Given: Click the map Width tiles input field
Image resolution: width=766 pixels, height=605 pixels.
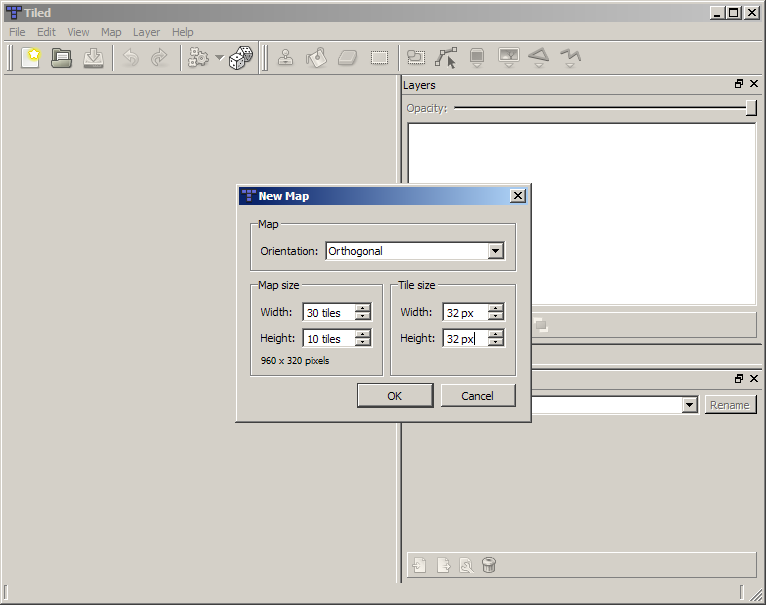Looking at the screenshot, I should pyautogui.click(x=328, y=313).
